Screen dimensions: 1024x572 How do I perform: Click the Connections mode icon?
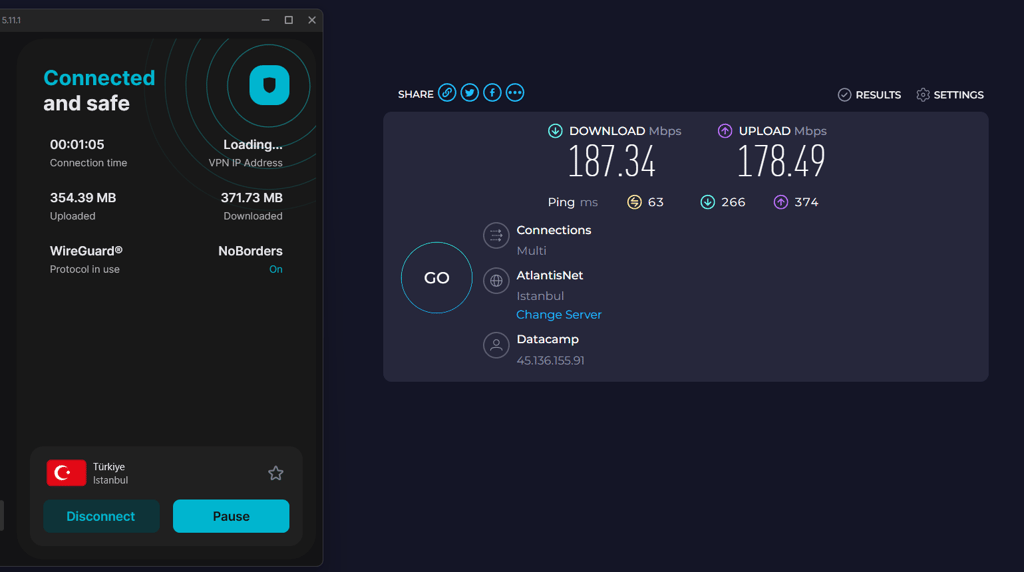click(496, 236)
